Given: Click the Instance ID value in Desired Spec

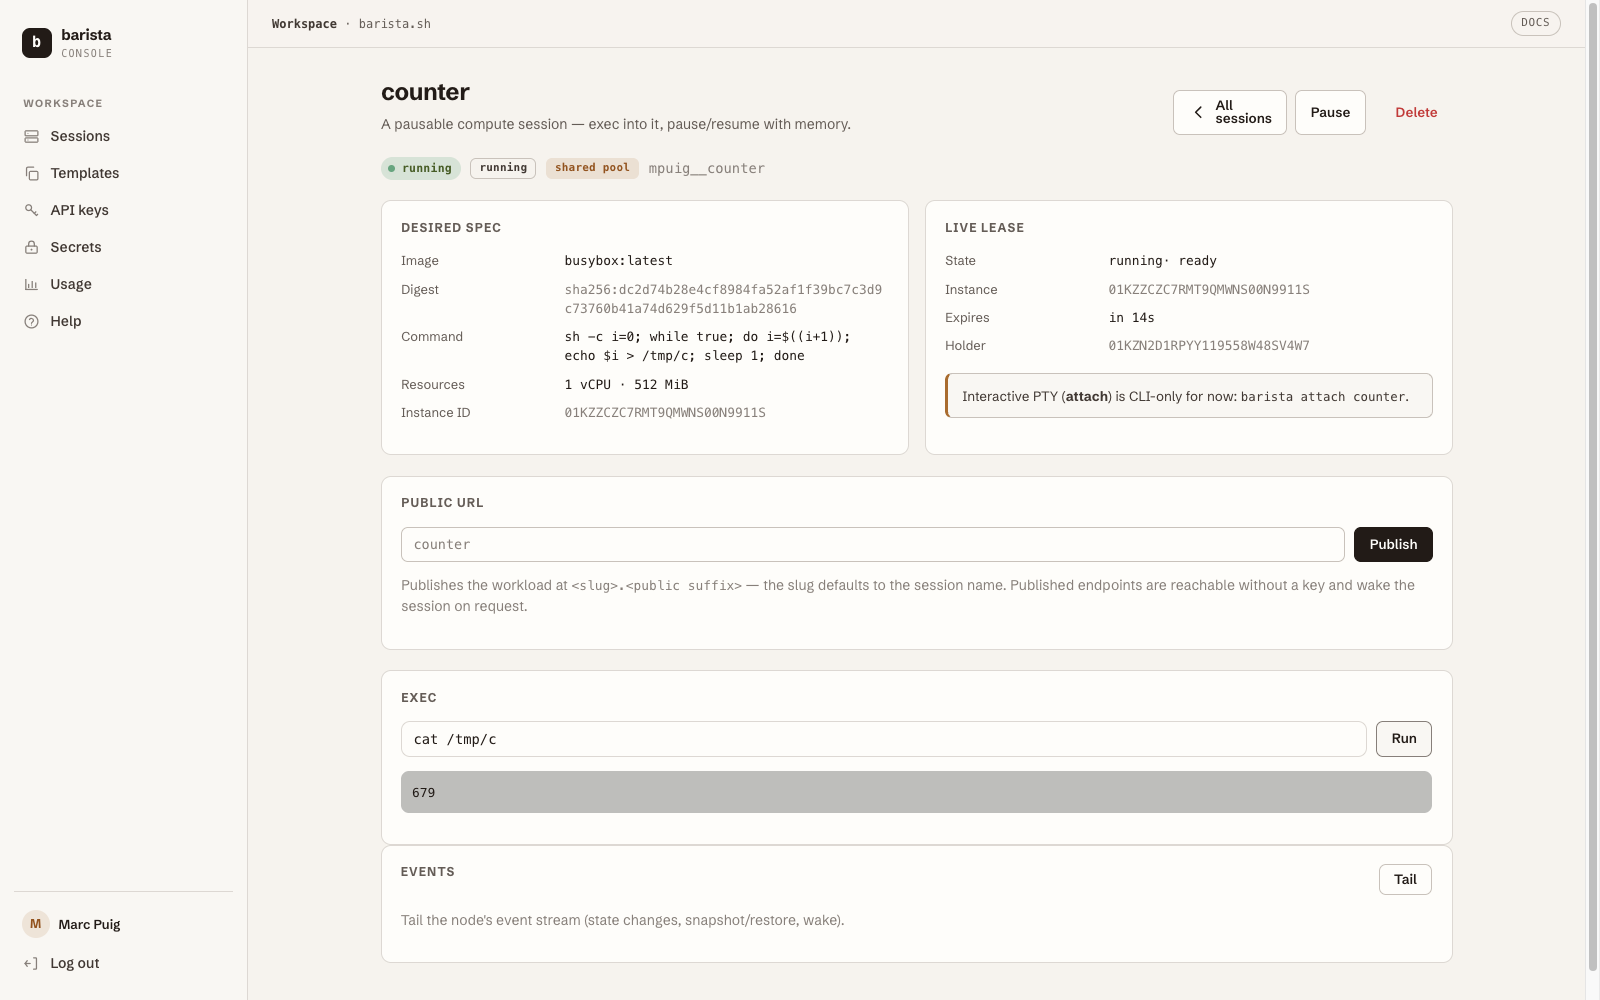Looking at the screenshot, I should click(x=665, y=413).
